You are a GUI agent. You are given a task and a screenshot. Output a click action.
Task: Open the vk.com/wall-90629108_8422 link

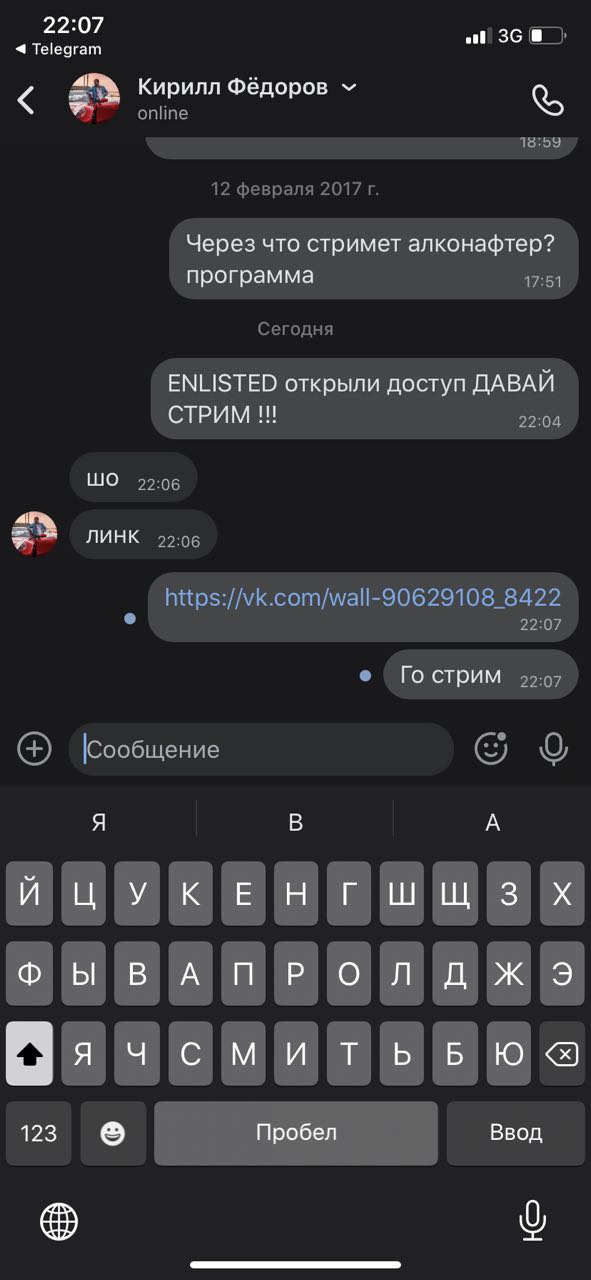tap(362, 597)
